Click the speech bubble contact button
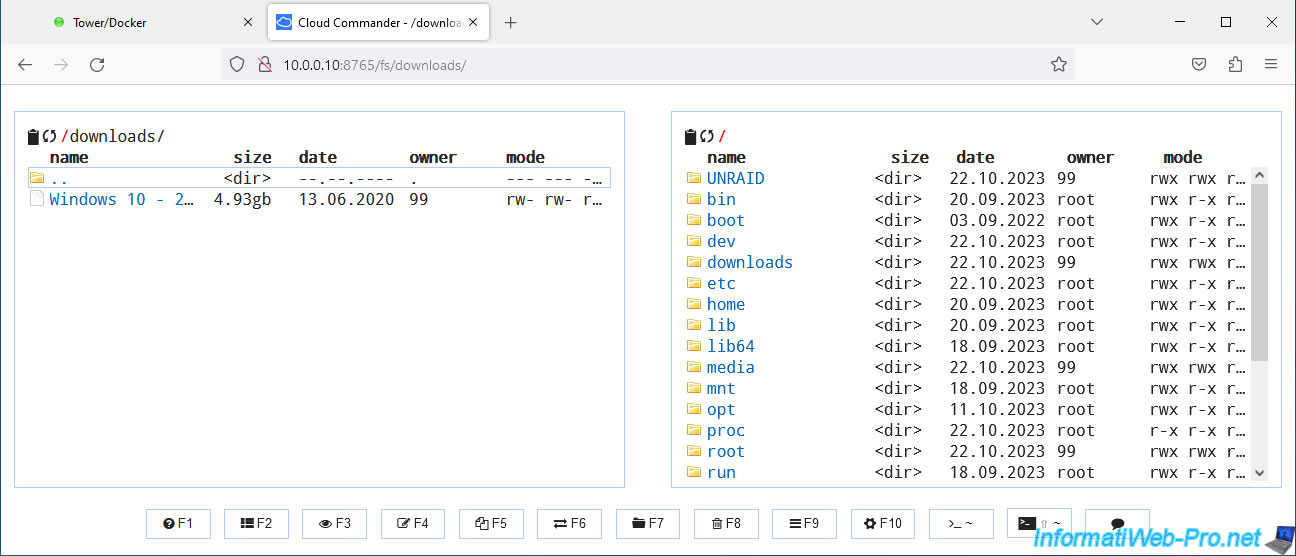1296x556 pixels. pos(1117,523)
